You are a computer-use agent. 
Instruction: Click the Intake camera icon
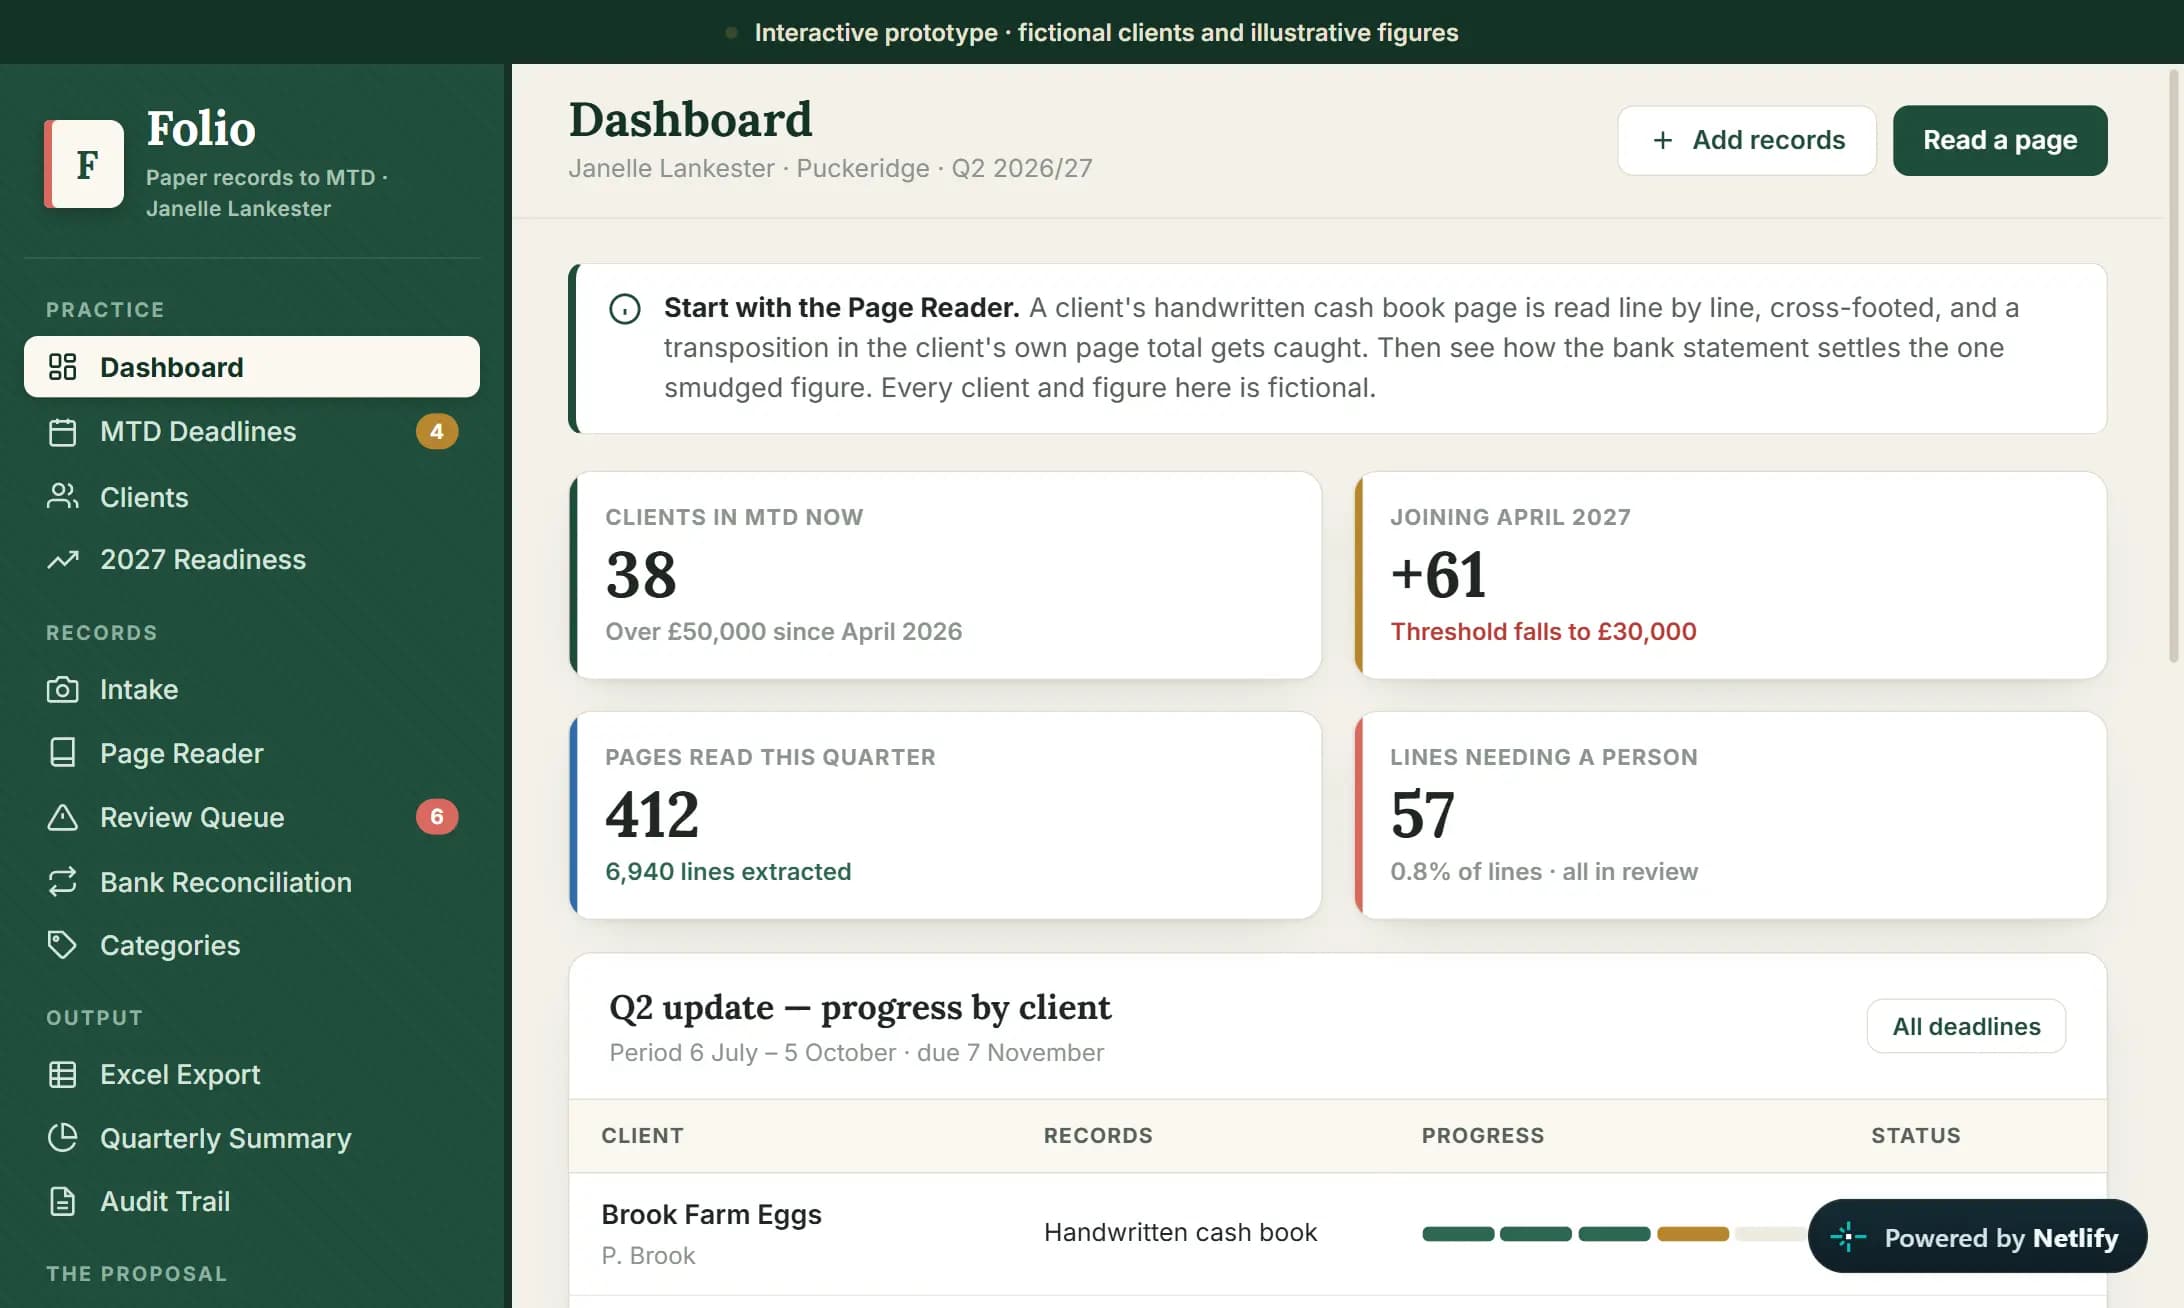[62, 690]
